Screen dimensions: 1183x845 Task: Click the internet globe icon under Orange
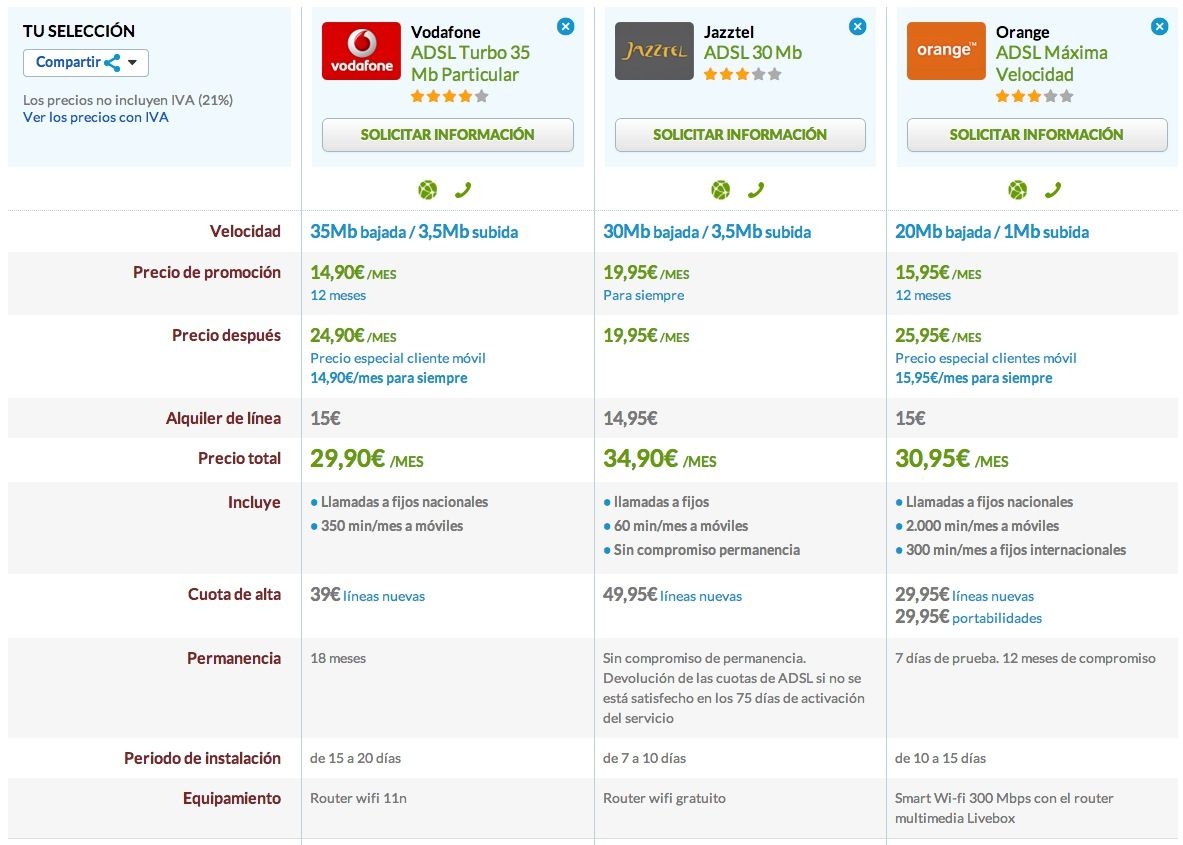(x=1018, y=190)
